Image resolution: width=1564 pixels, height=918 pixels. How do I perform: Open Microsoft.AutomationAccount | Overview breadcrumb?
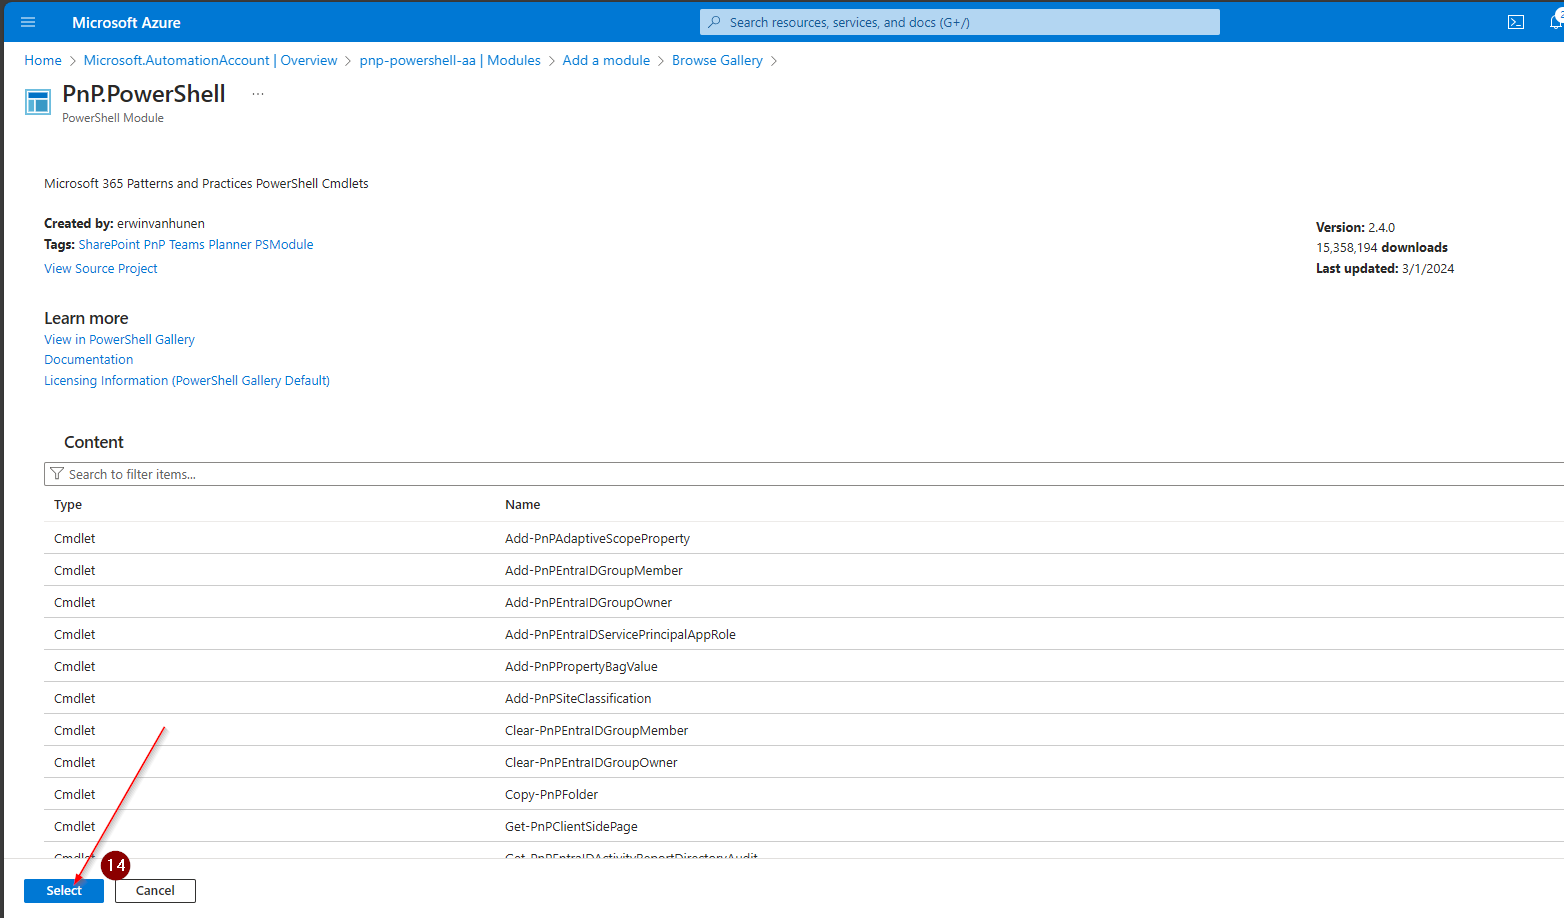210,60
